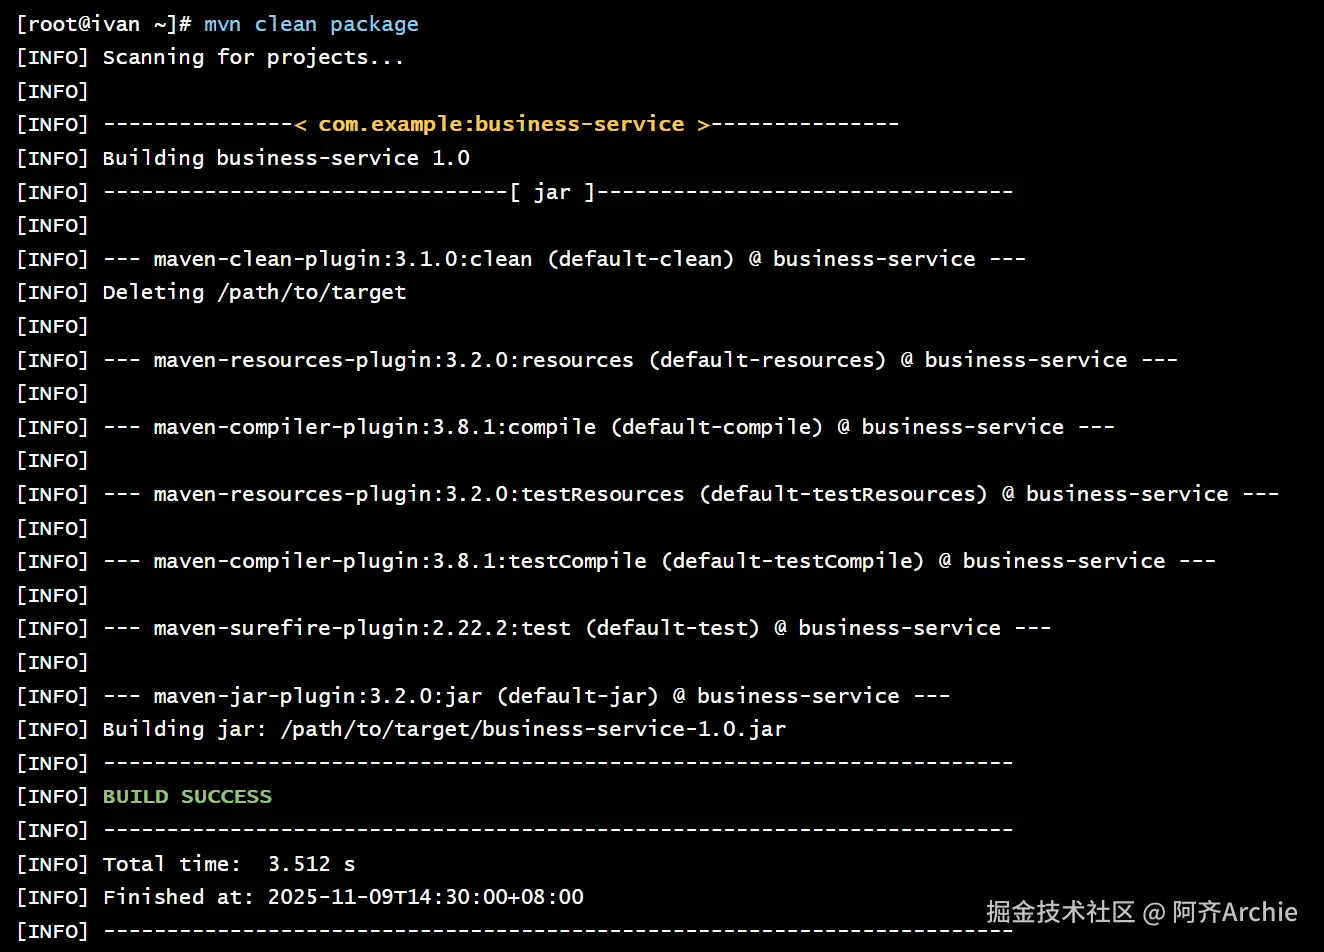Click the maven-resources-plugin:3.2.0:testResources goal text
Image resolution: width=1324 pixels, height=952 pixels.
(418, 494)
